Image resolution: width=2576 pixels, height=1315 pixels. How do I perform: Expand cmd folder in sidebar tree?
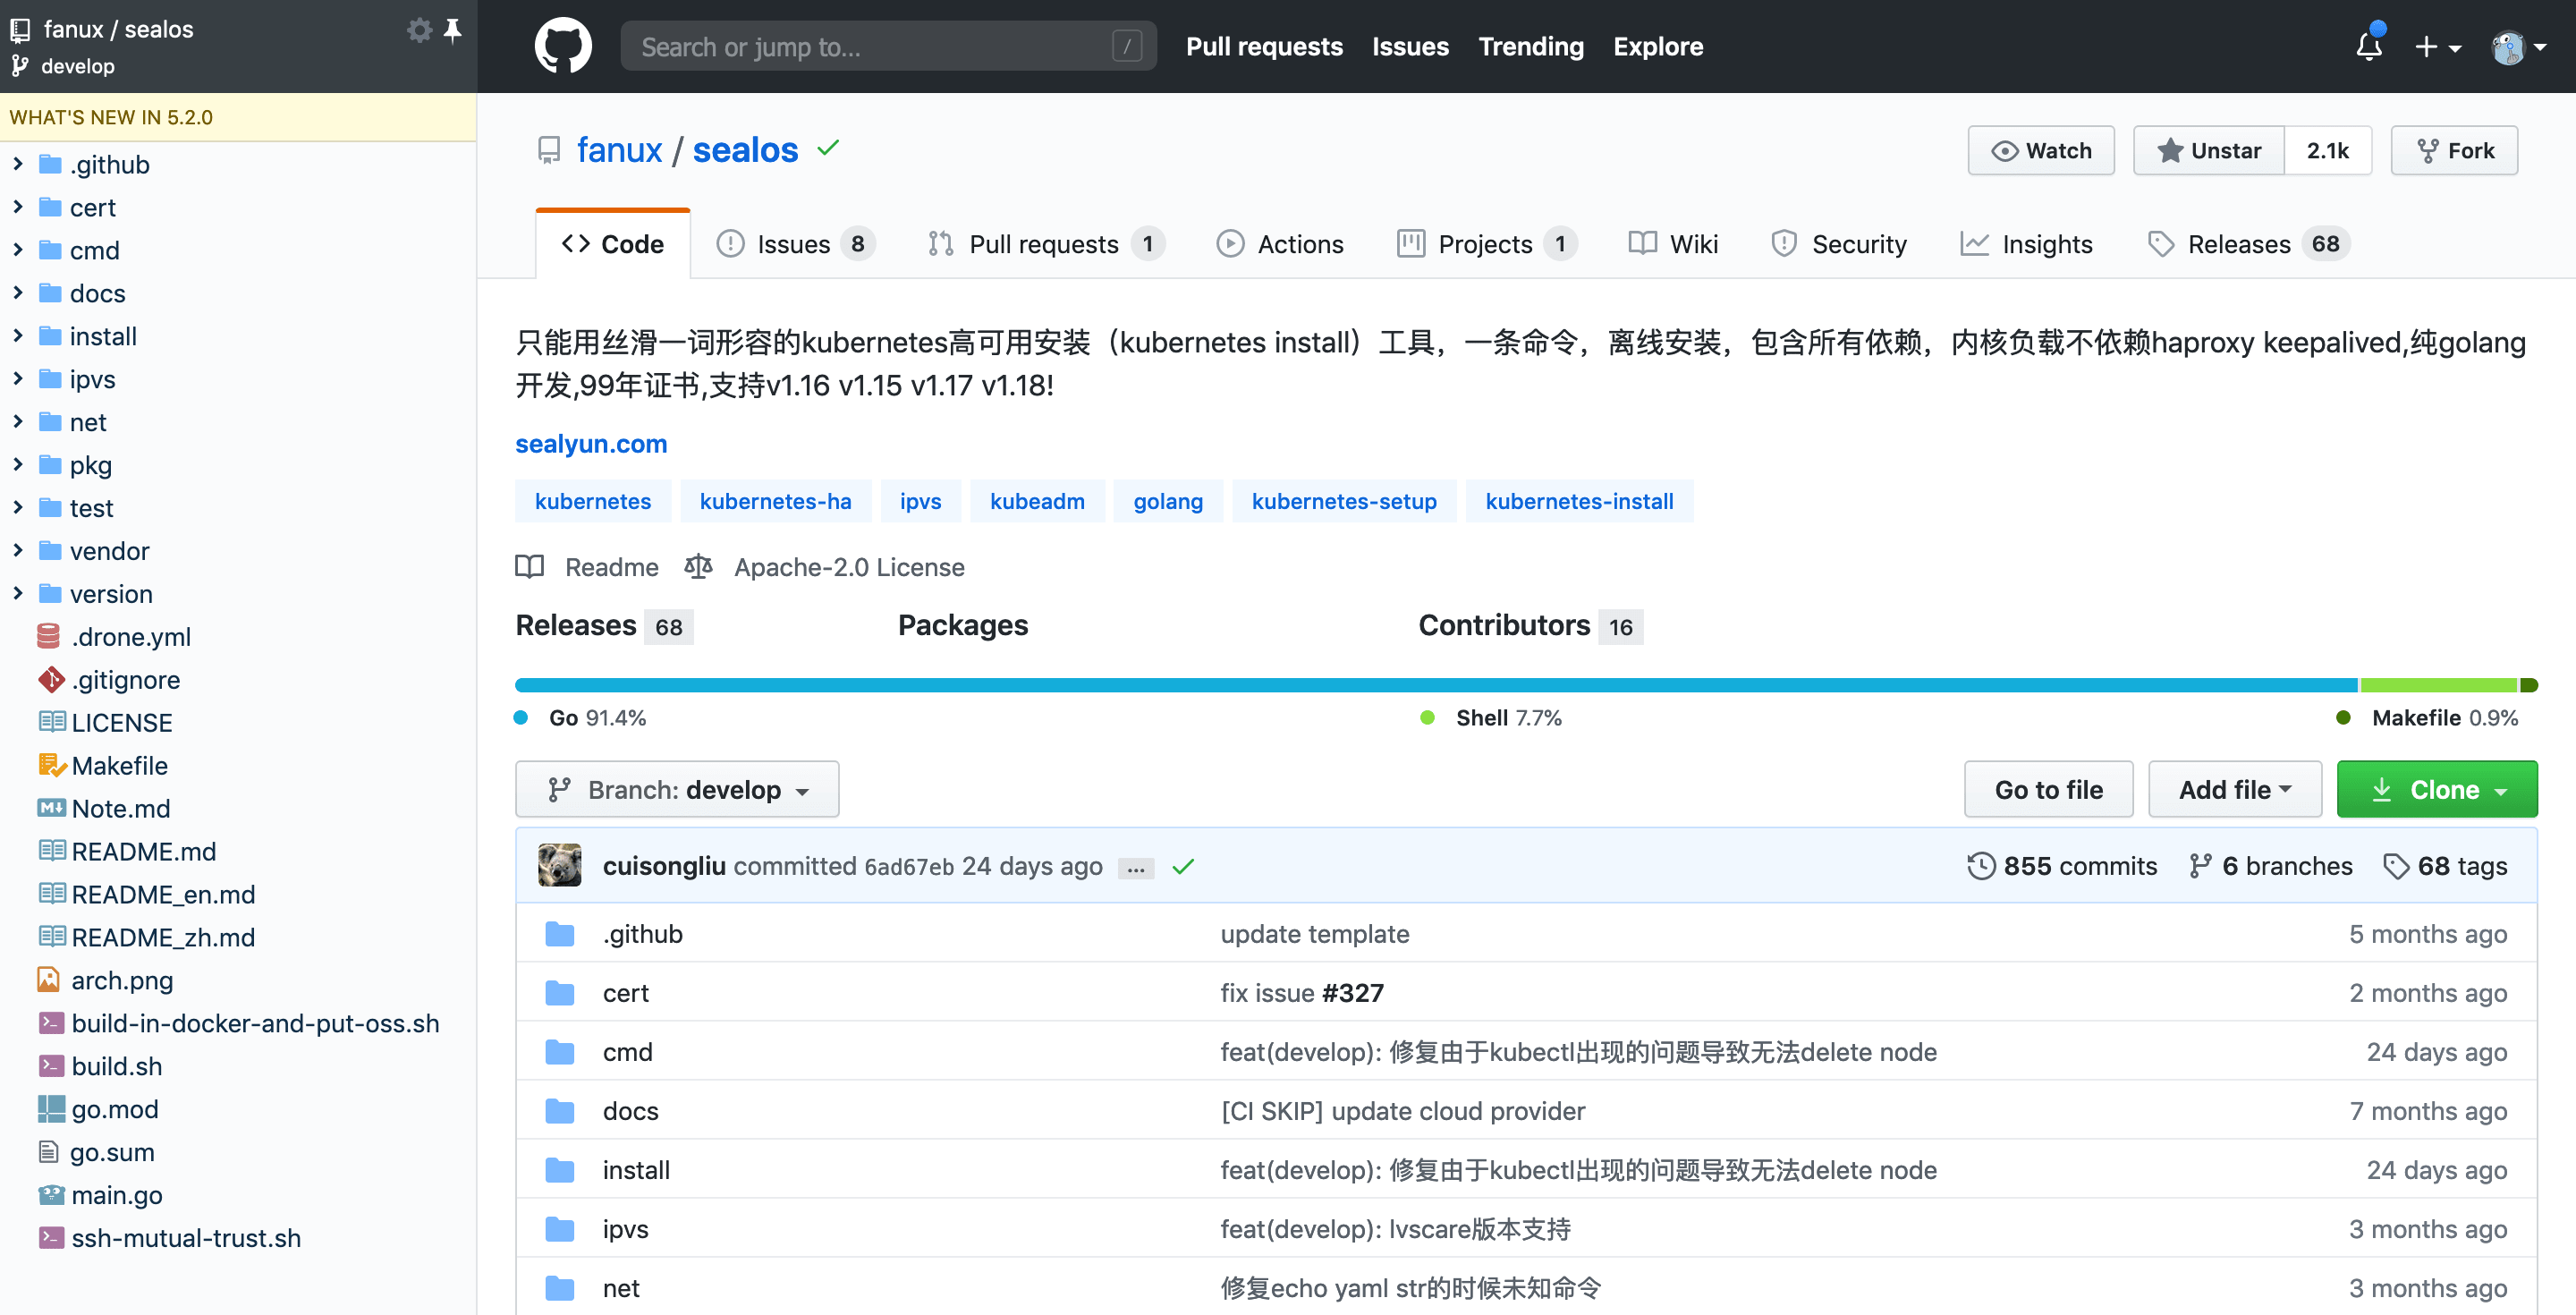pos(17,250)
